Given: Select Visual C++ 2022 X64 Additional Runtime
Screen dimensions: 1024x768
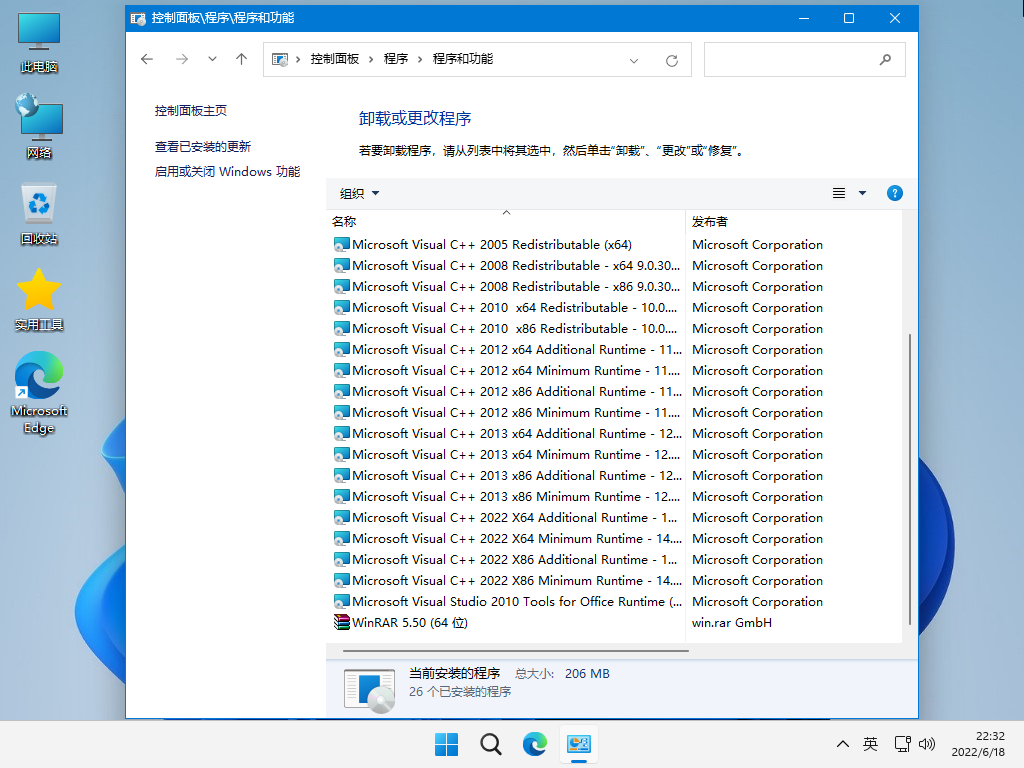Looking at the screenshot, I should click(505, 517).
